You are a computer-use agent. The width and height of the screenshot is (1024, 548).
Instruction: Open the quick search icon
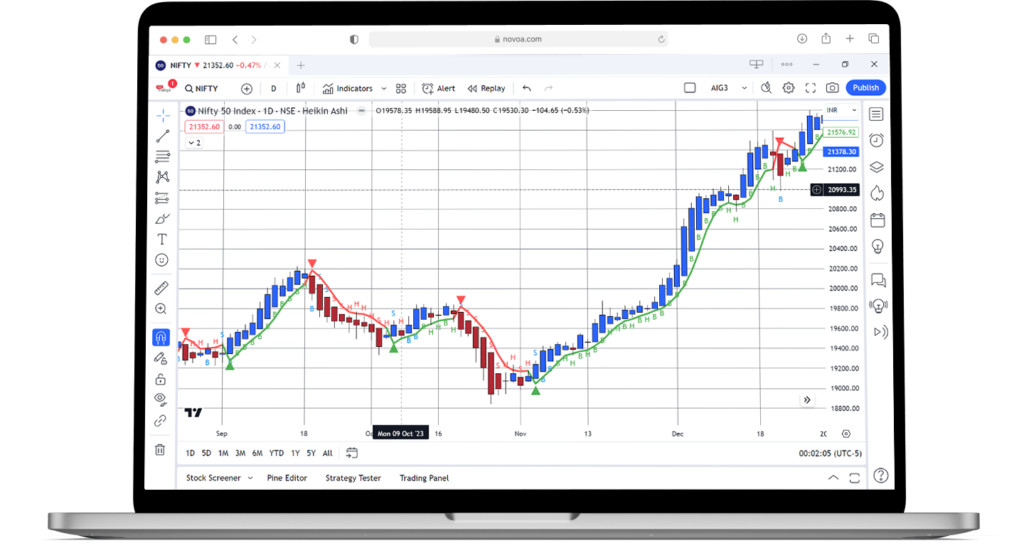[766, 88]
